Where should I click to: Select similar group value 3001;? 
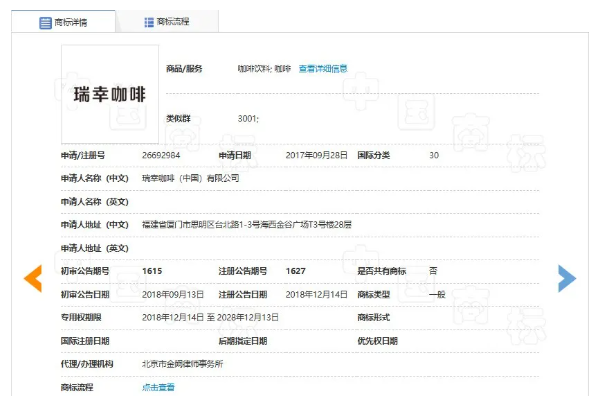point(248,119)
